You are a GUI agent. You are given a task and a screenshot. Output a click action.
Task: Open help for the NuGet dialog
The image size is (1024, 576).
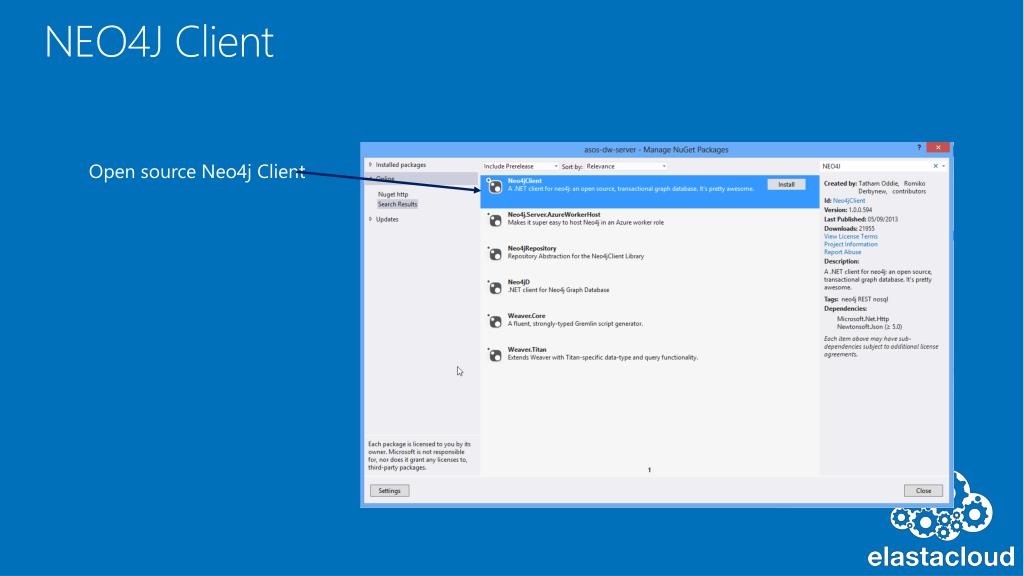click(x=919, y=148)
